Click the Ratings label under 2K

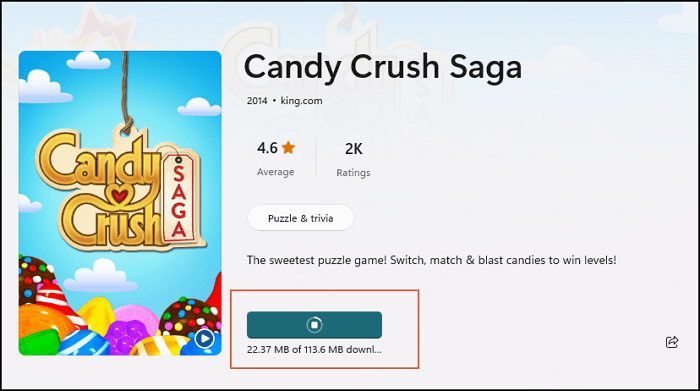[353, 173]
